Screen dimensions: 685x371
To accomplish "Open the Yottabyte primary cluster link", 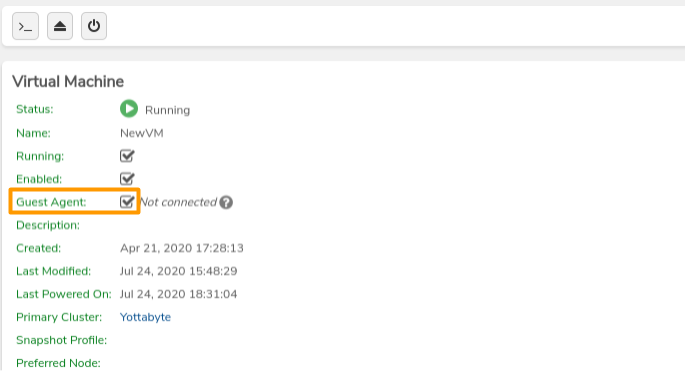I will pyautogui.click(x=145, y=317).
